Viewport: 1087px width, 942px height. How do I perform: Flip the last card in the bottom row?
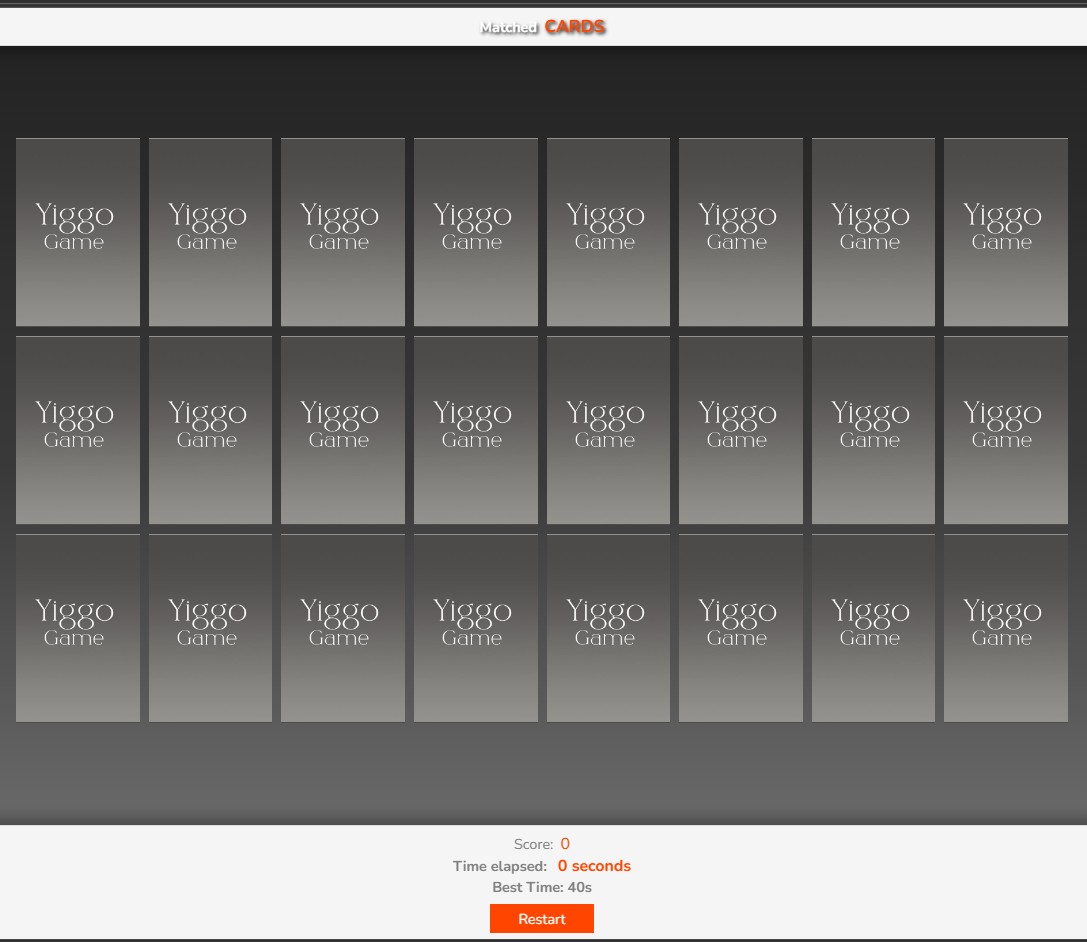1005,628
